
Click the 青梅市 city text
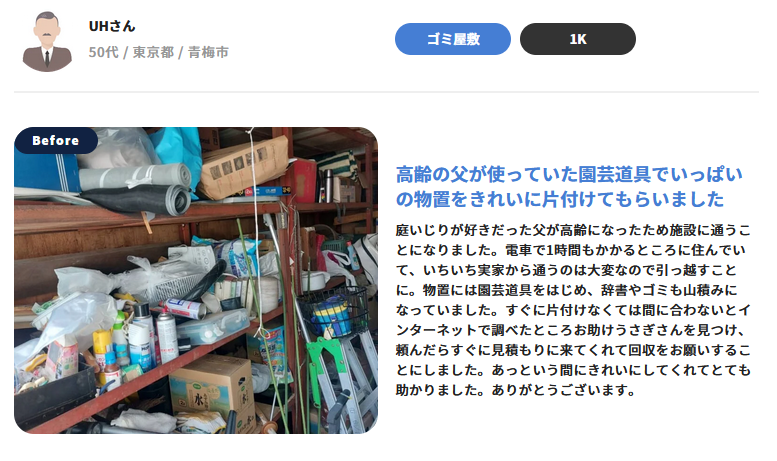208,52
